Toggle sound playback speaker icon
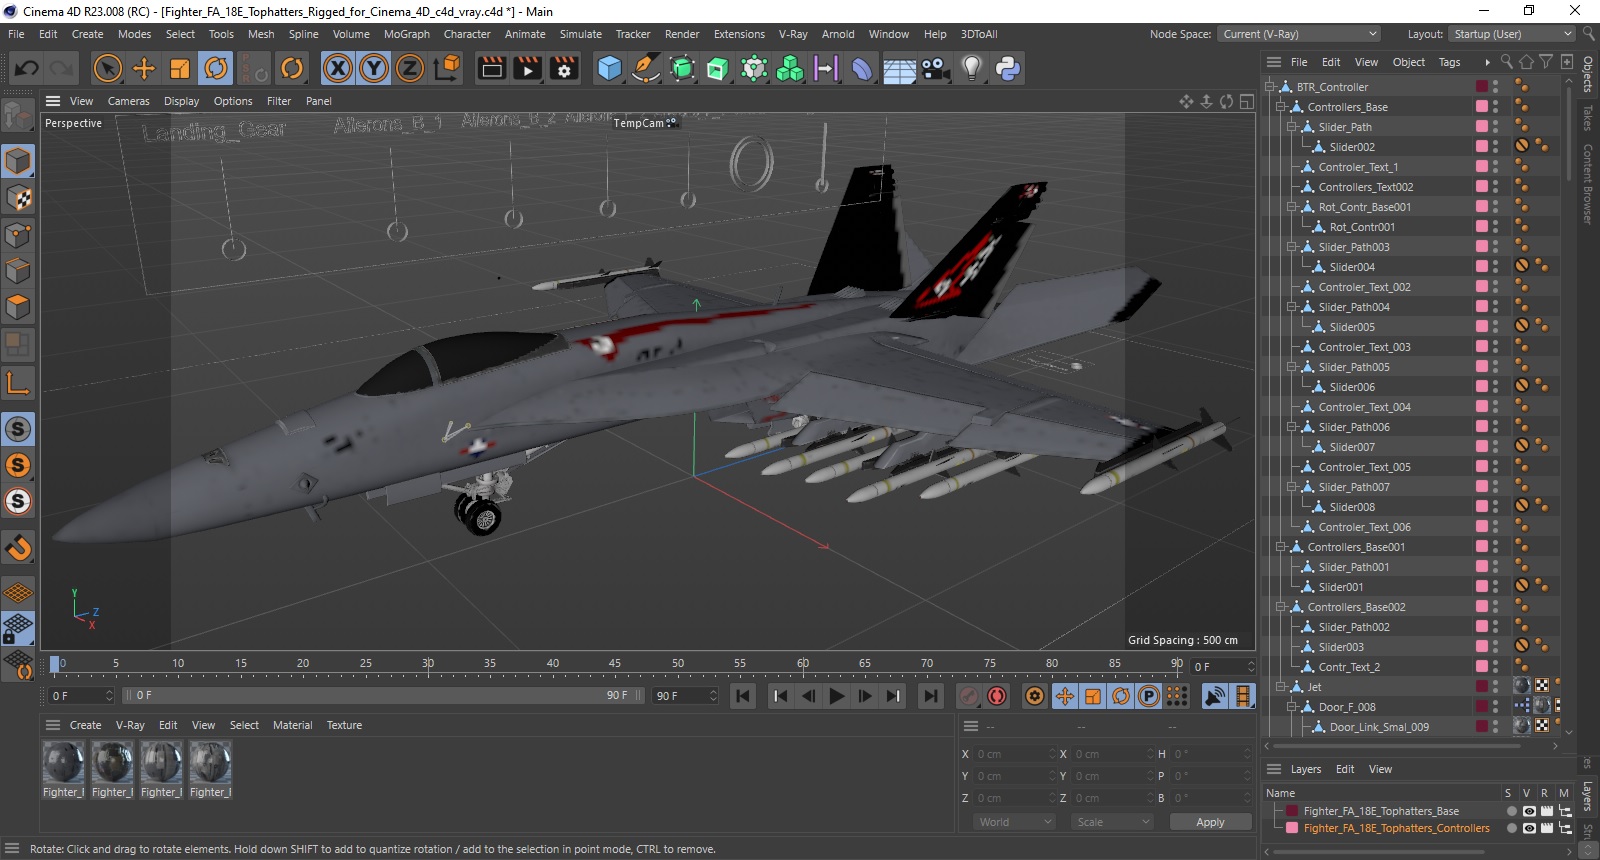The image size is (1600, 860). pyautogui.click(x=1215, y=696)
